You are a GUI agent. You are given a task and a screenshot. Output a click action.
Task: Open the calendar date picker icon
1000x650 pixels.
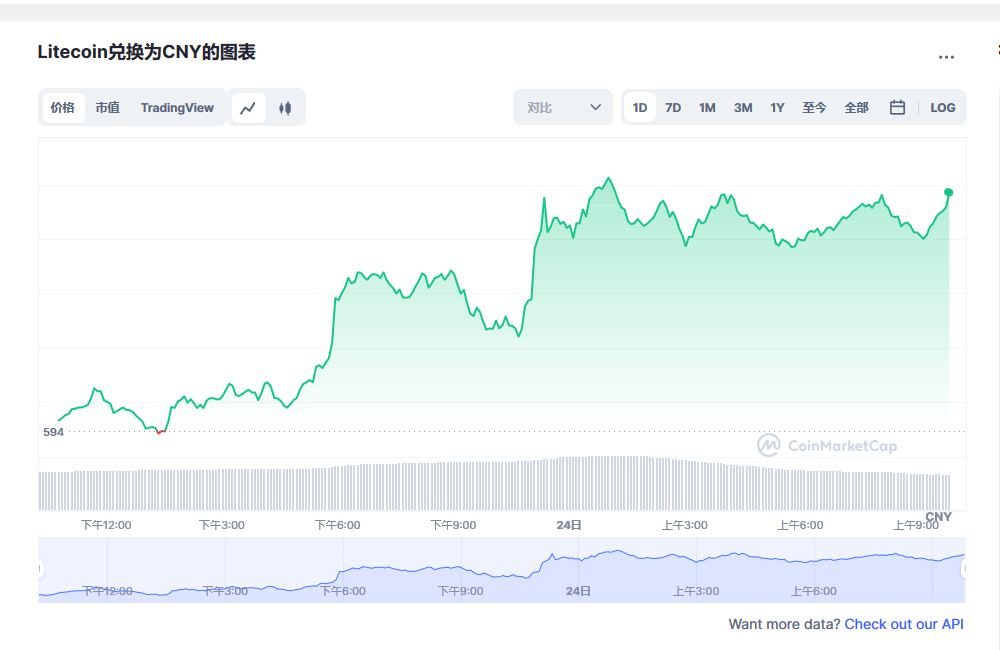point(898,108)
